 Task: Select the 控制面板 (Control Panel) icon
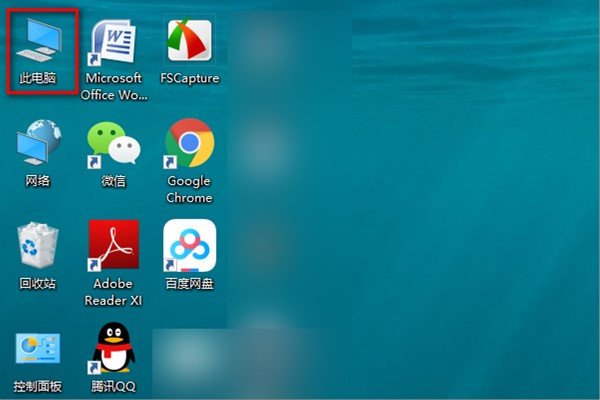point(38,349)
